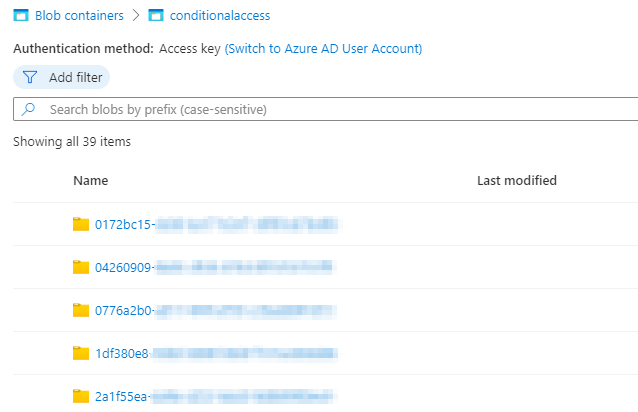Image resolution: width=638 pixels, height=412 pixels.
Task: Click the Blob containers breadcrumb icon
Action: point(21,16)
